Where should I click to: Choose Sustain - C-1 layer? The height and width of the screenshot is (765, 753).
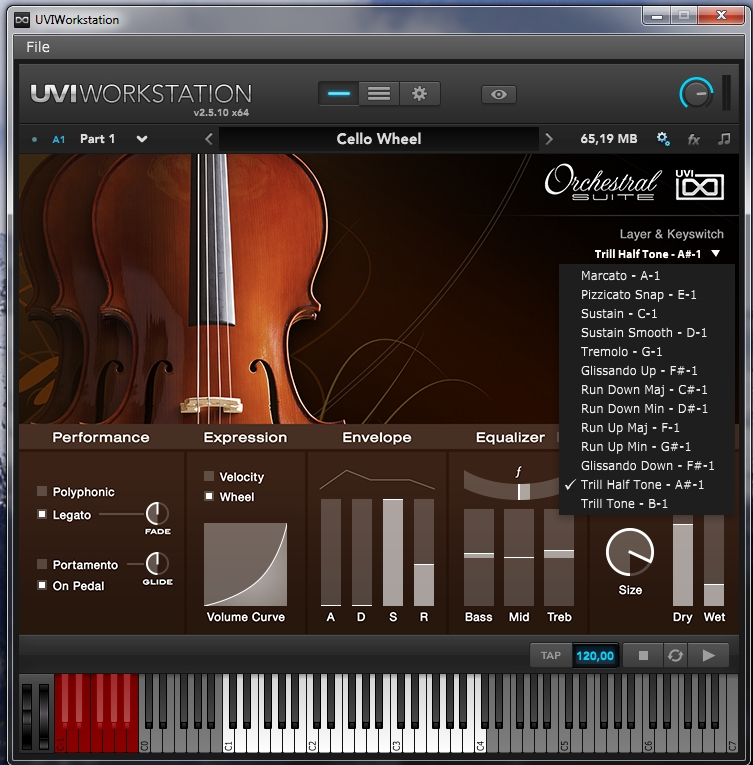647,314
